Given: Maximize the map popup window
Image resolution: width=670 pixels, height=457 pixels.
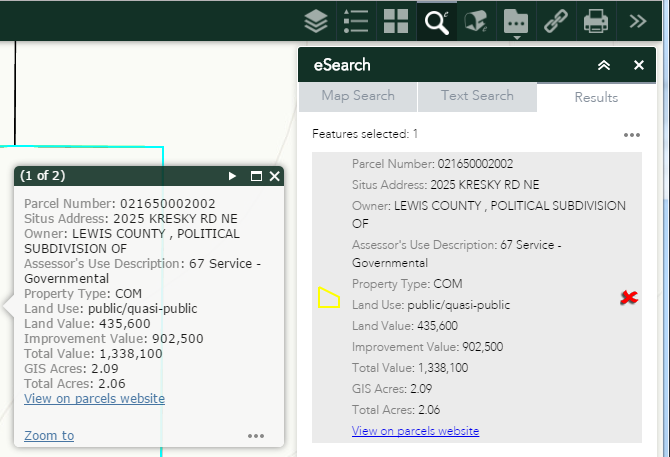Looking at the screenshot, I should coord(256,176).
